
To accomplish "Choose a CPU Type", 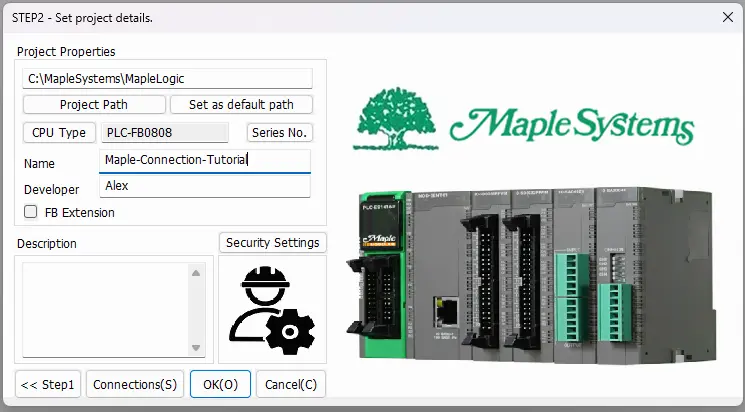I will tap(59, 133).
